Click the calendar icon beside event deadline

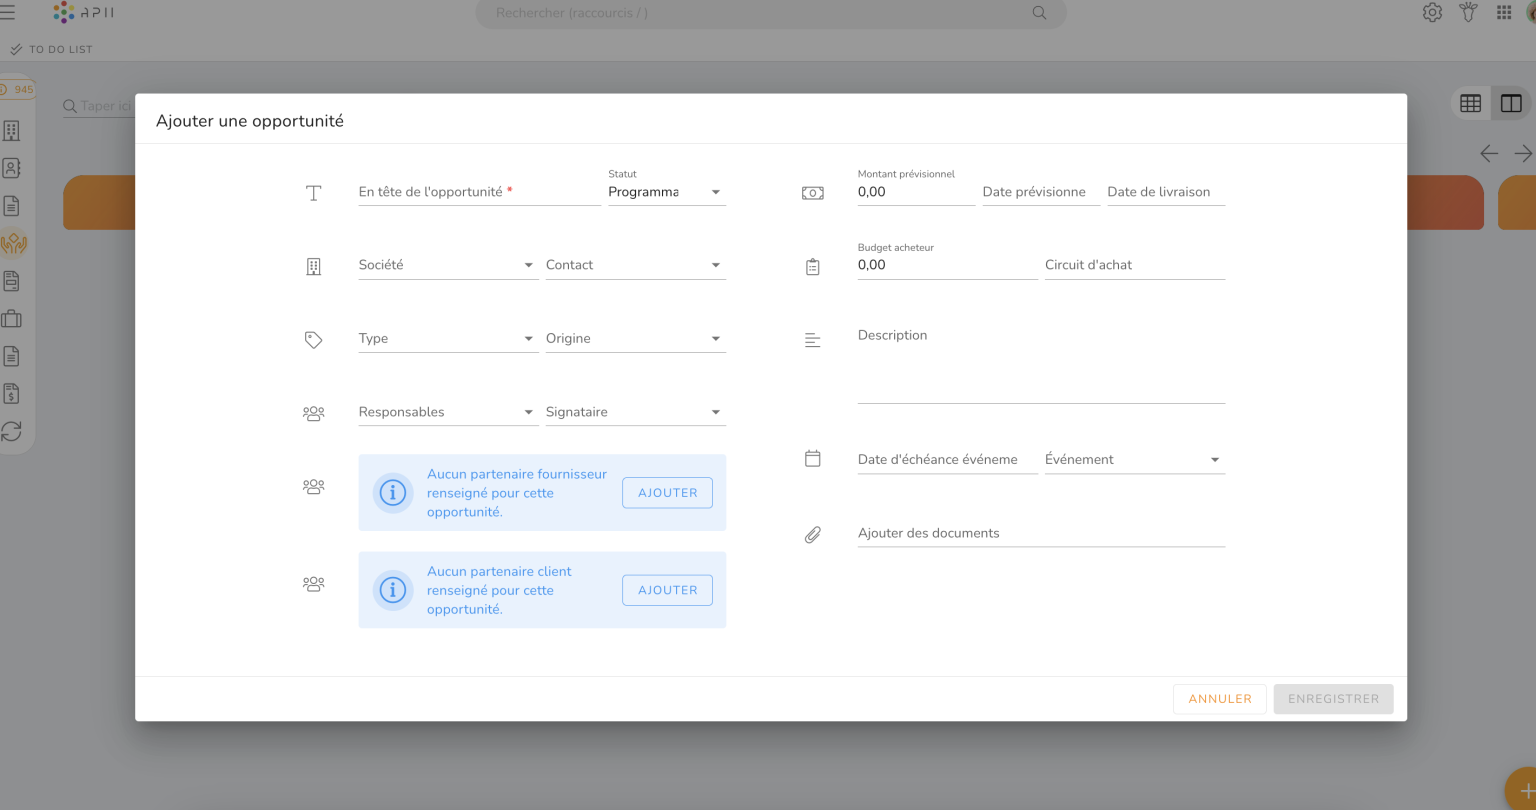pos(812,459)
